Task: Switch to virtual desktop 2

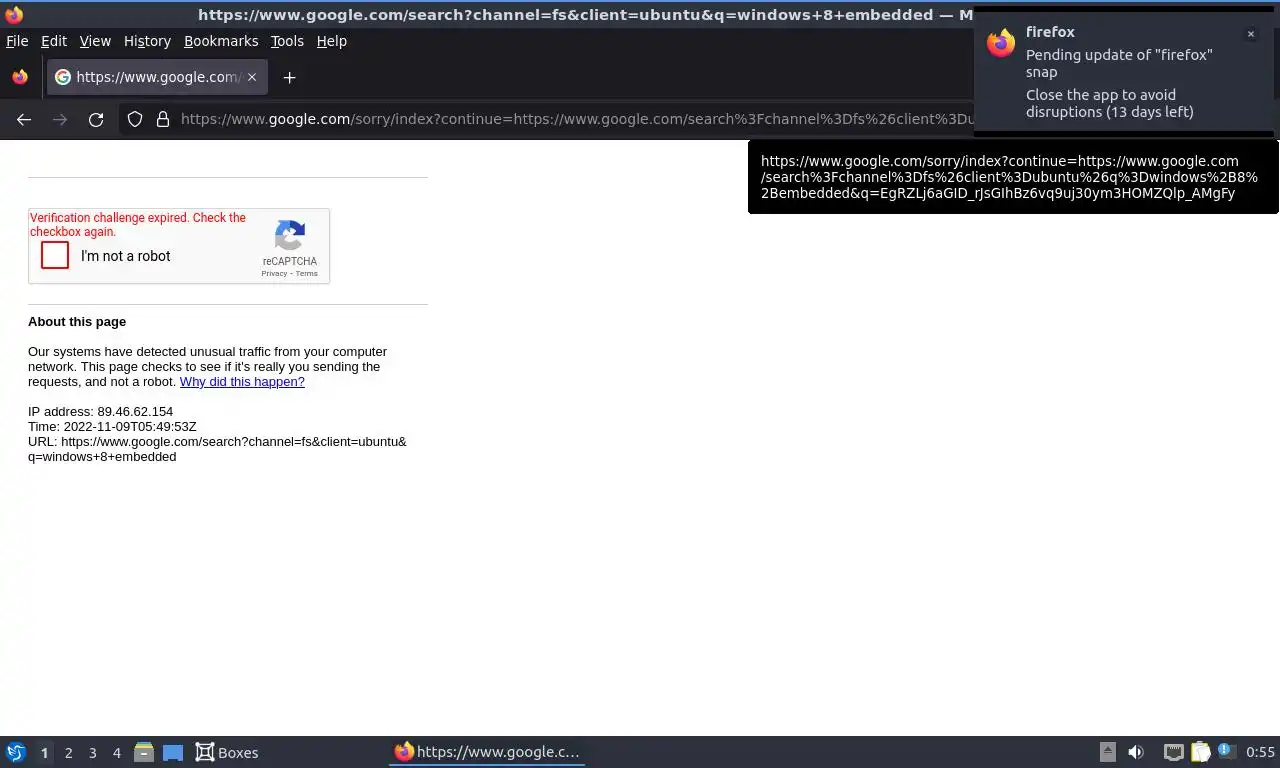Action: (x=68, y=753)
